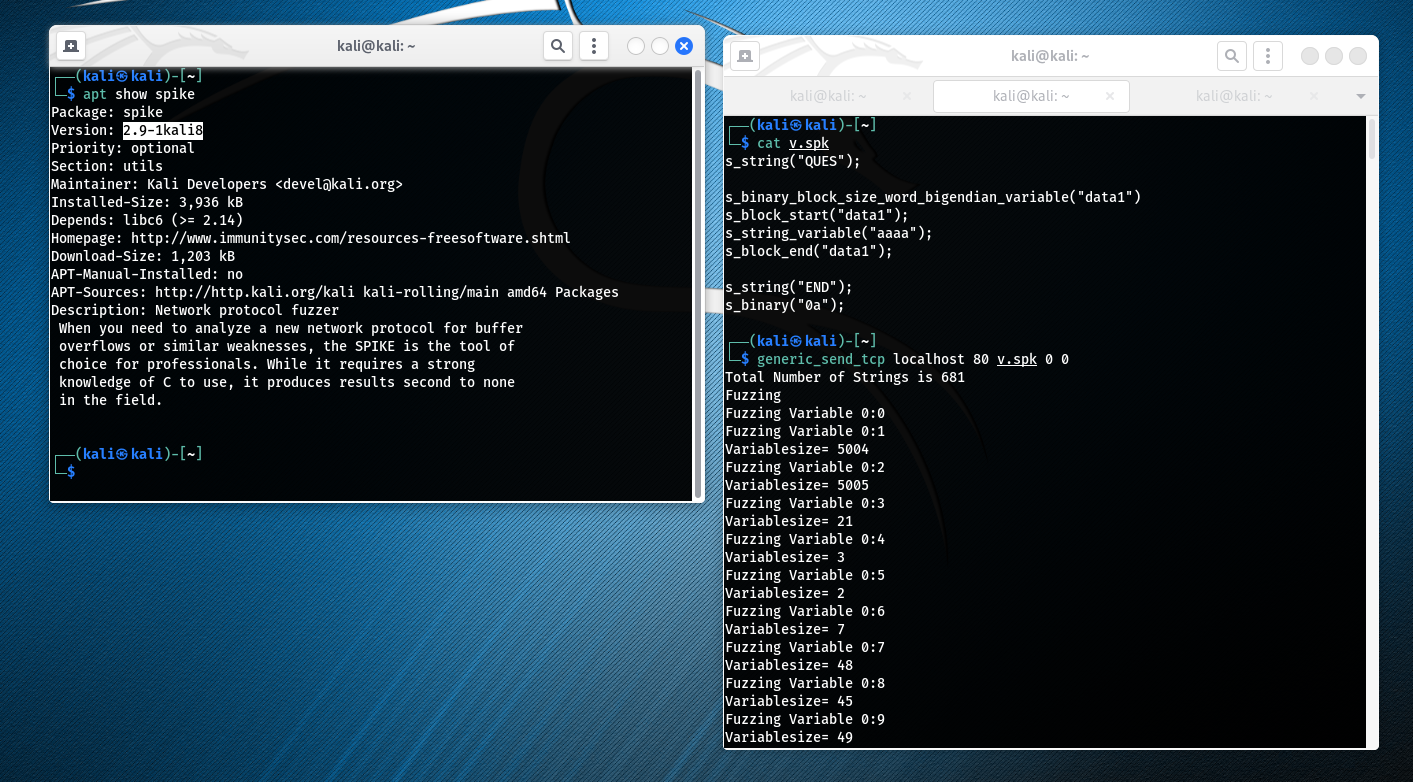Close the apt show spike terminal window
The image size is (1413, 782).
684,46
